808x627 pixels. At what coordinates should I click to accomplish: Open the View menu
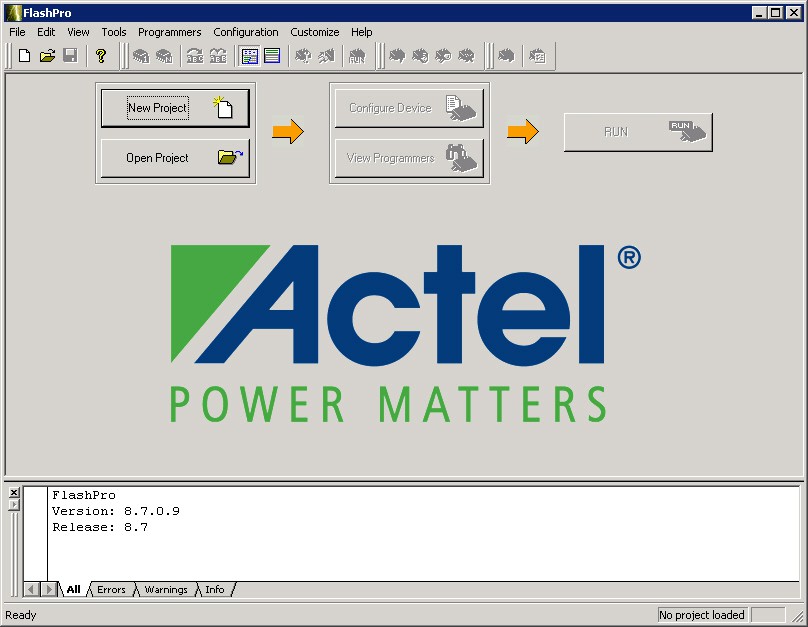pyautogui.click(x=78, y=32)
